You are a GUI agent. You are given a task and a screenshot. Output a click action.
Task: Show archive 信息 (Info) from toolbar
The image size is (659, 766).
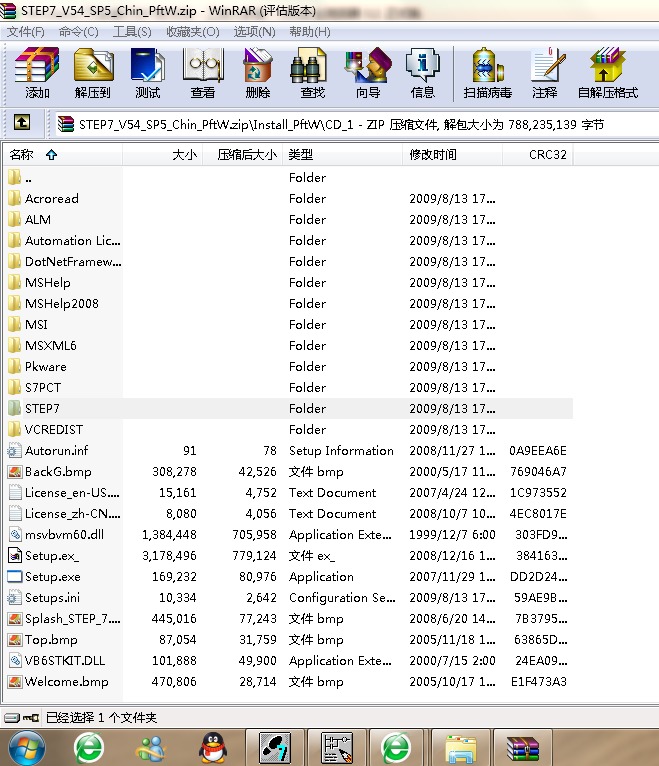pyautogui.click(x=422, y=73)
